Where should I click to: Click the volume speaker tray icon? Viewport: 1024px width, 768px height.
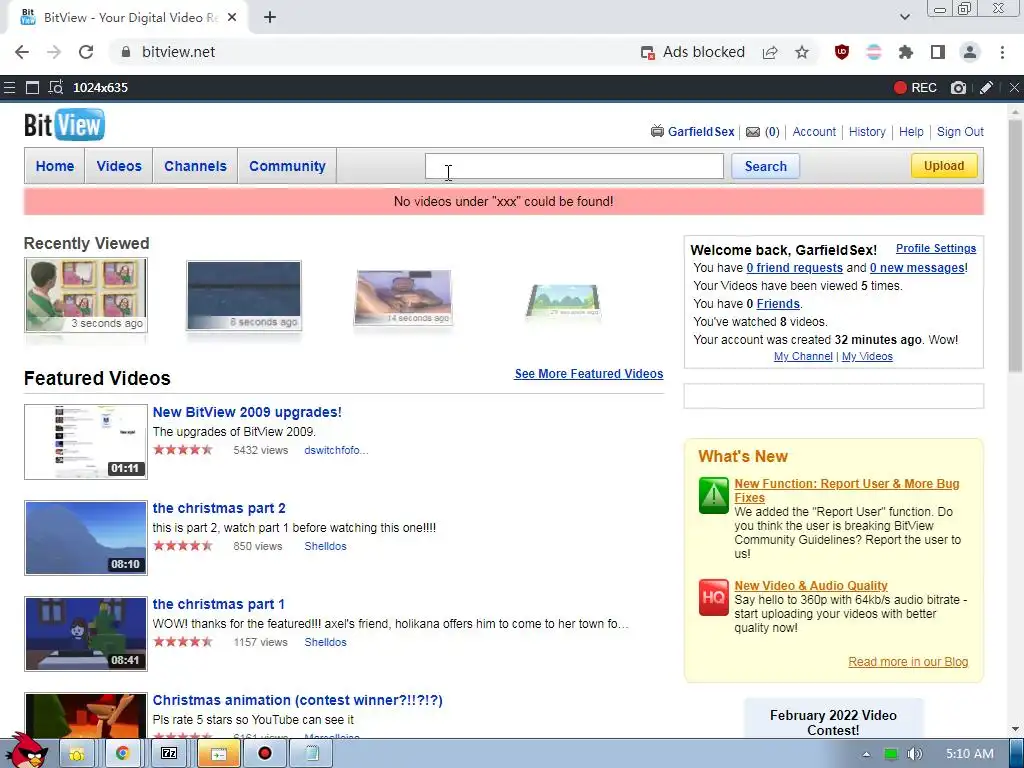click(915, 754)
